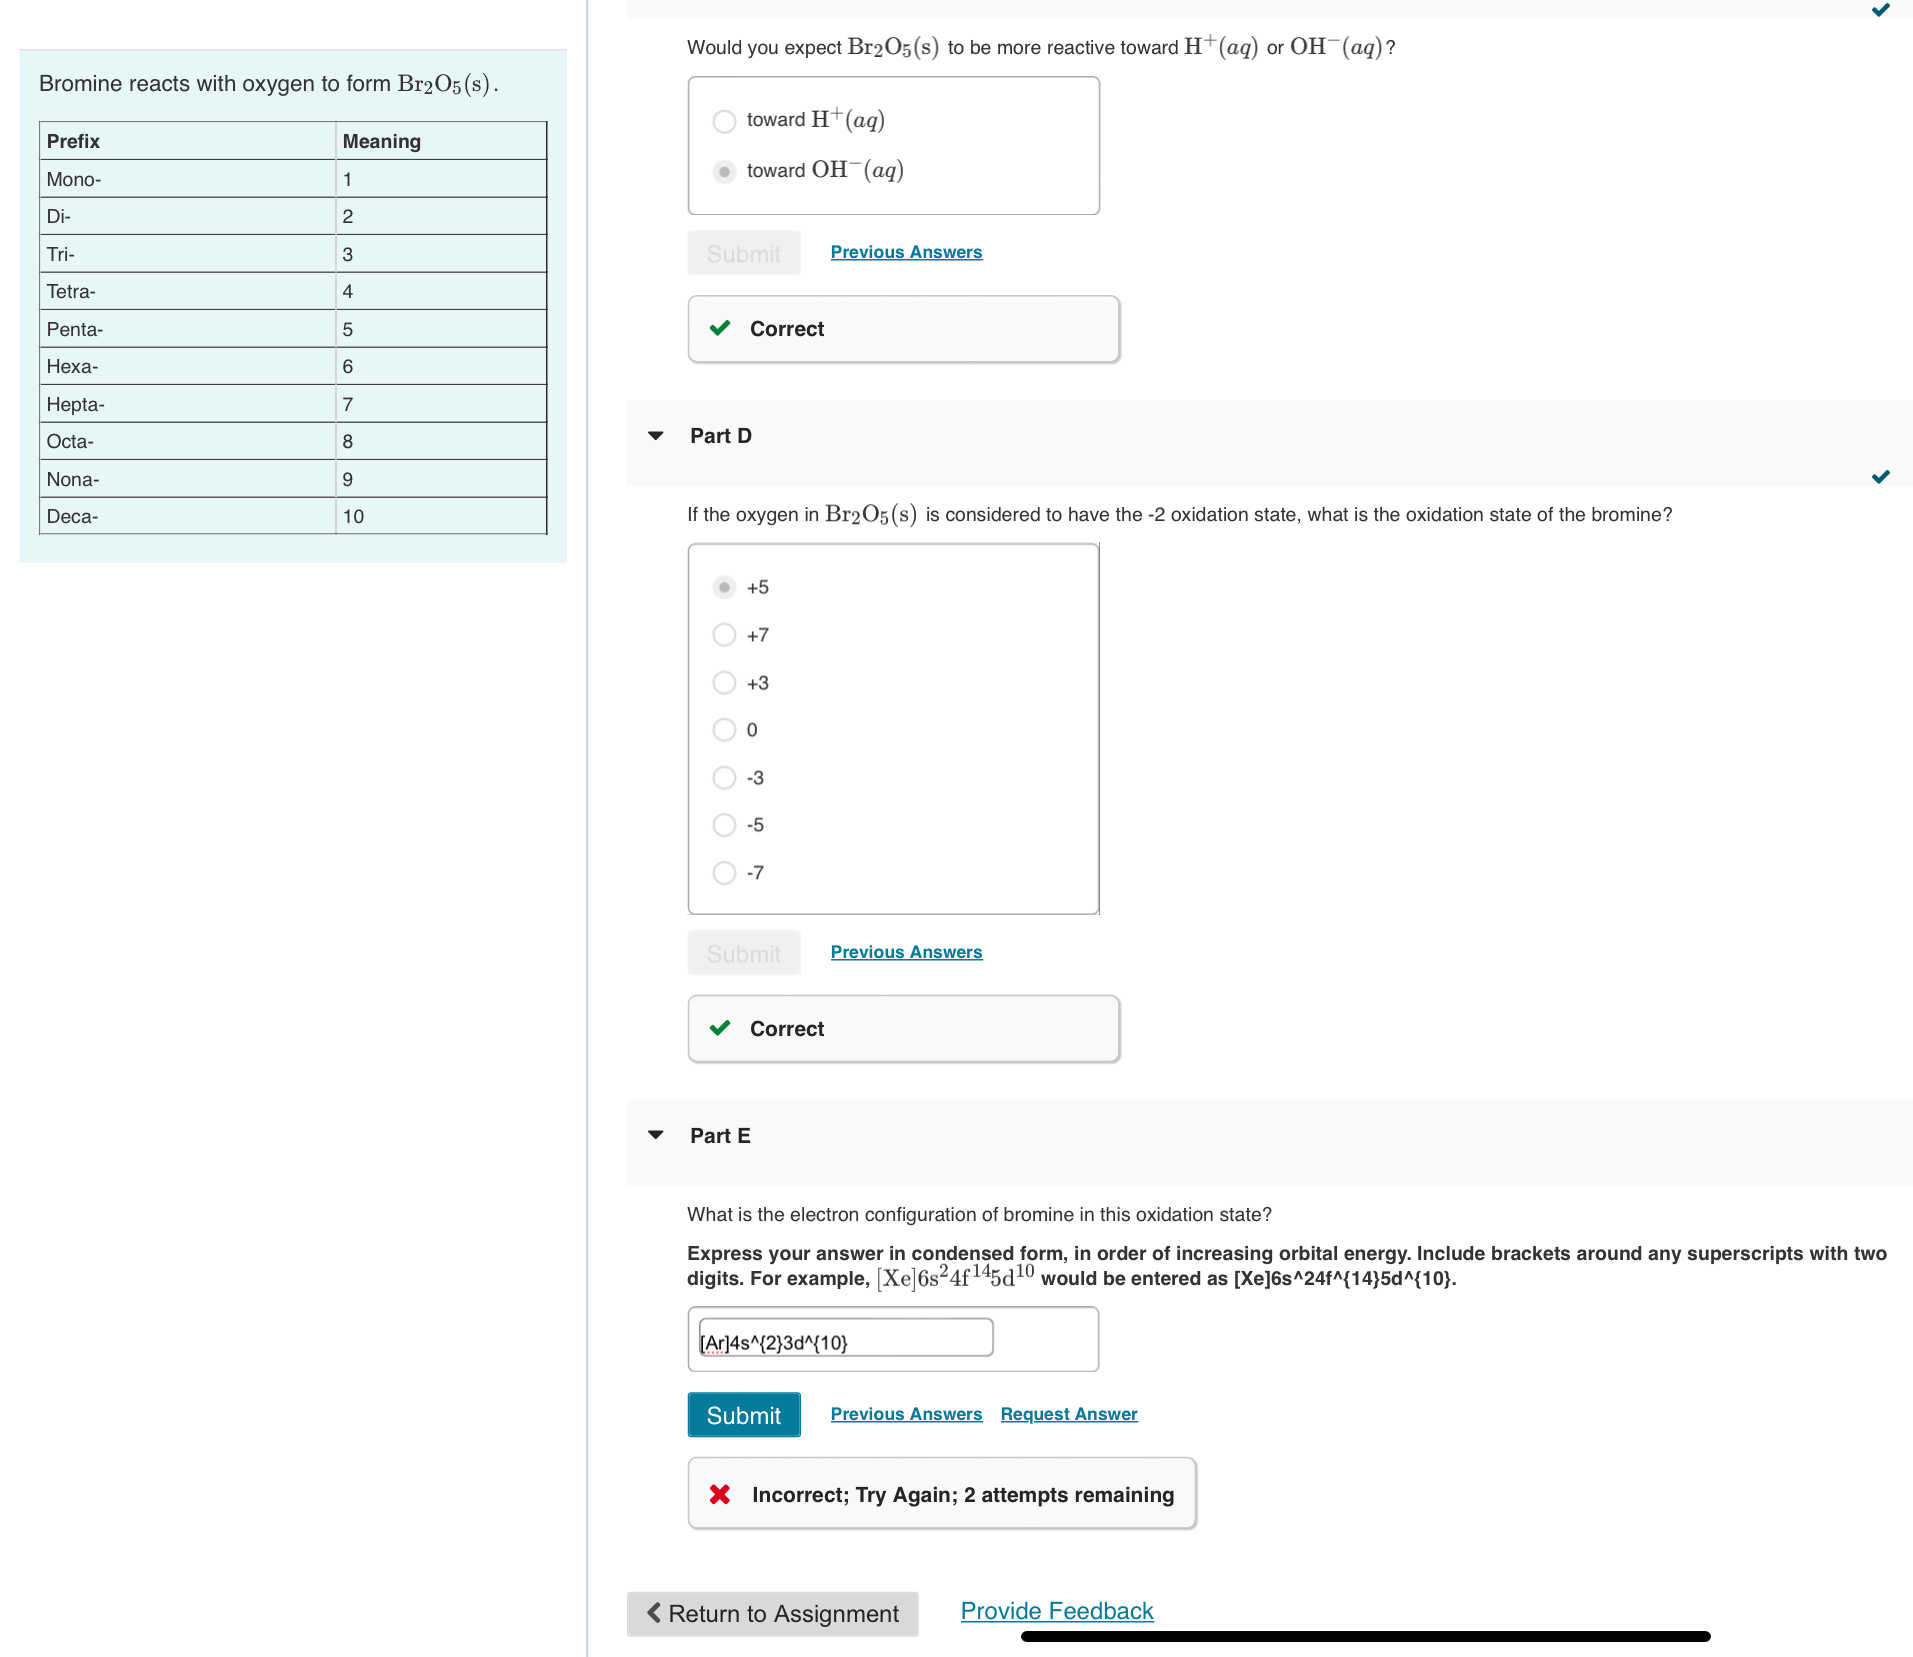
Task: Click the Tri- prefix cell
Action: point(187,254)
